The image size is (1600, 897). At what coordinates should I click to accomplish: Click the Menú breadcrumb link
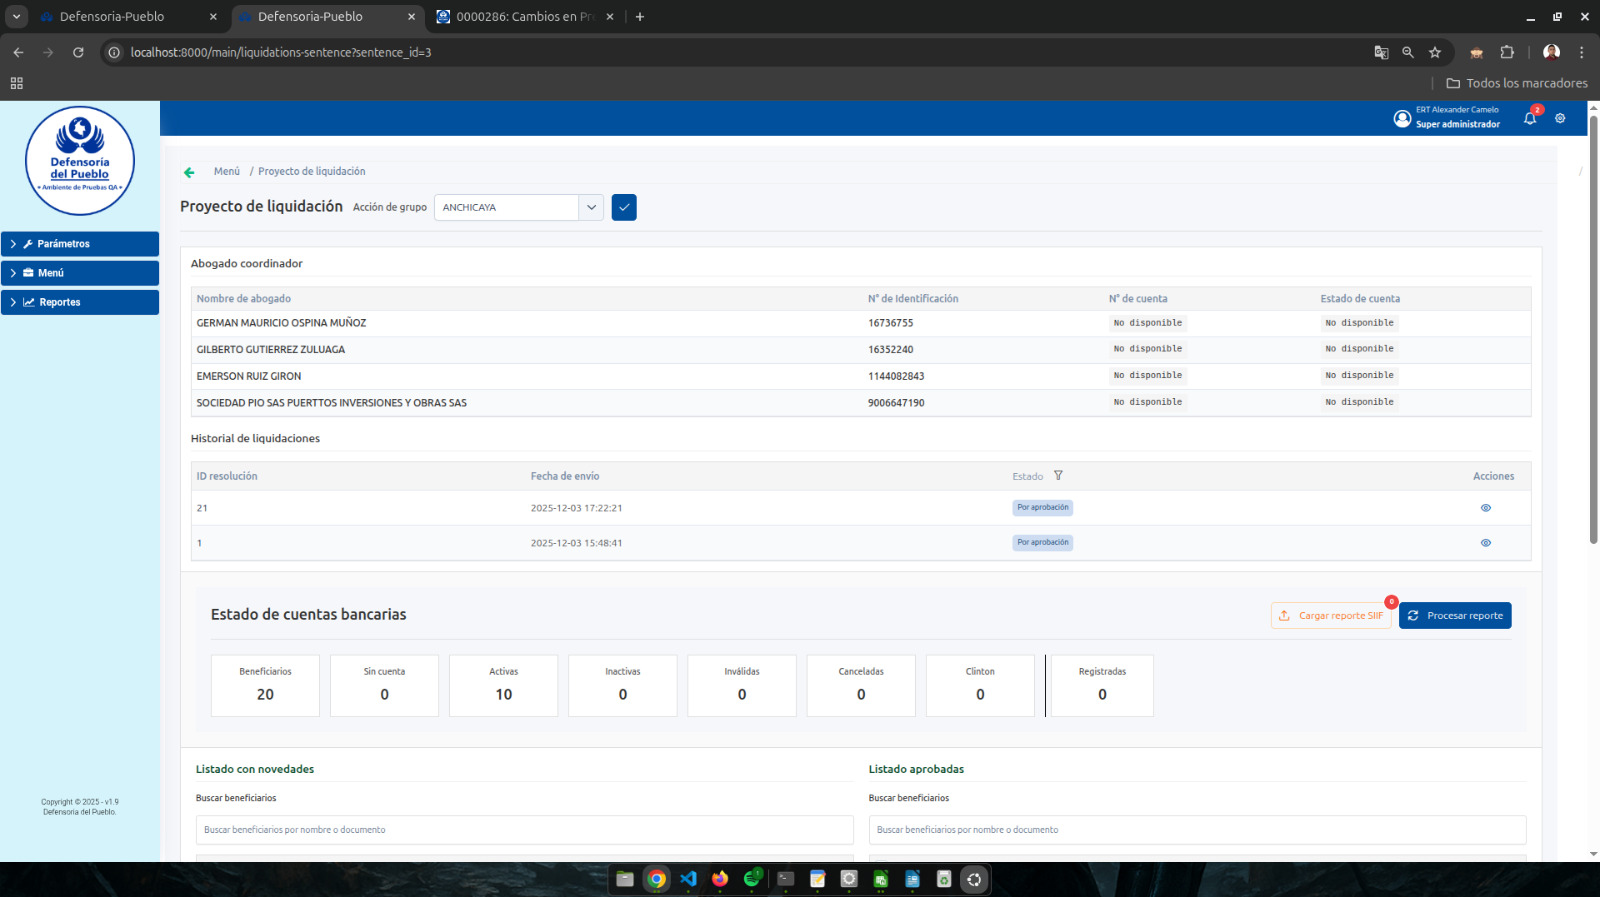[226, 172]
